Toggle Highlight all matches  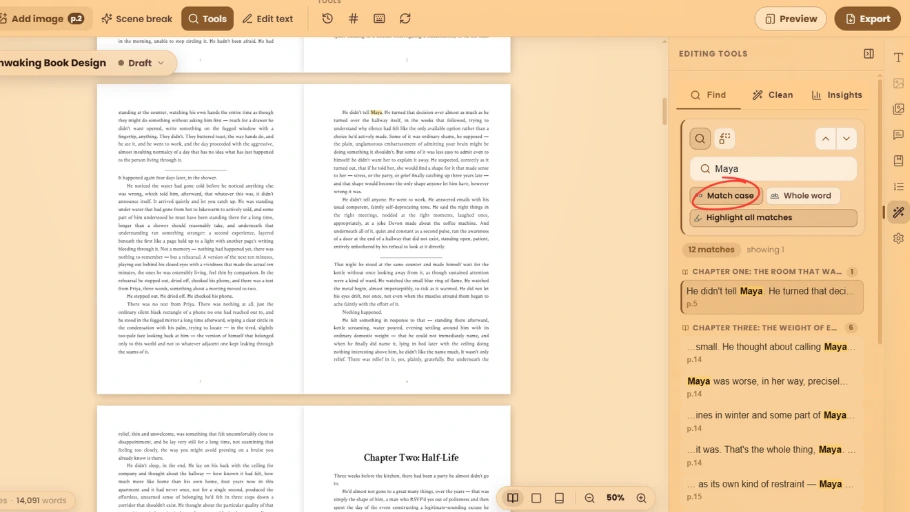(x=773, y=218)
